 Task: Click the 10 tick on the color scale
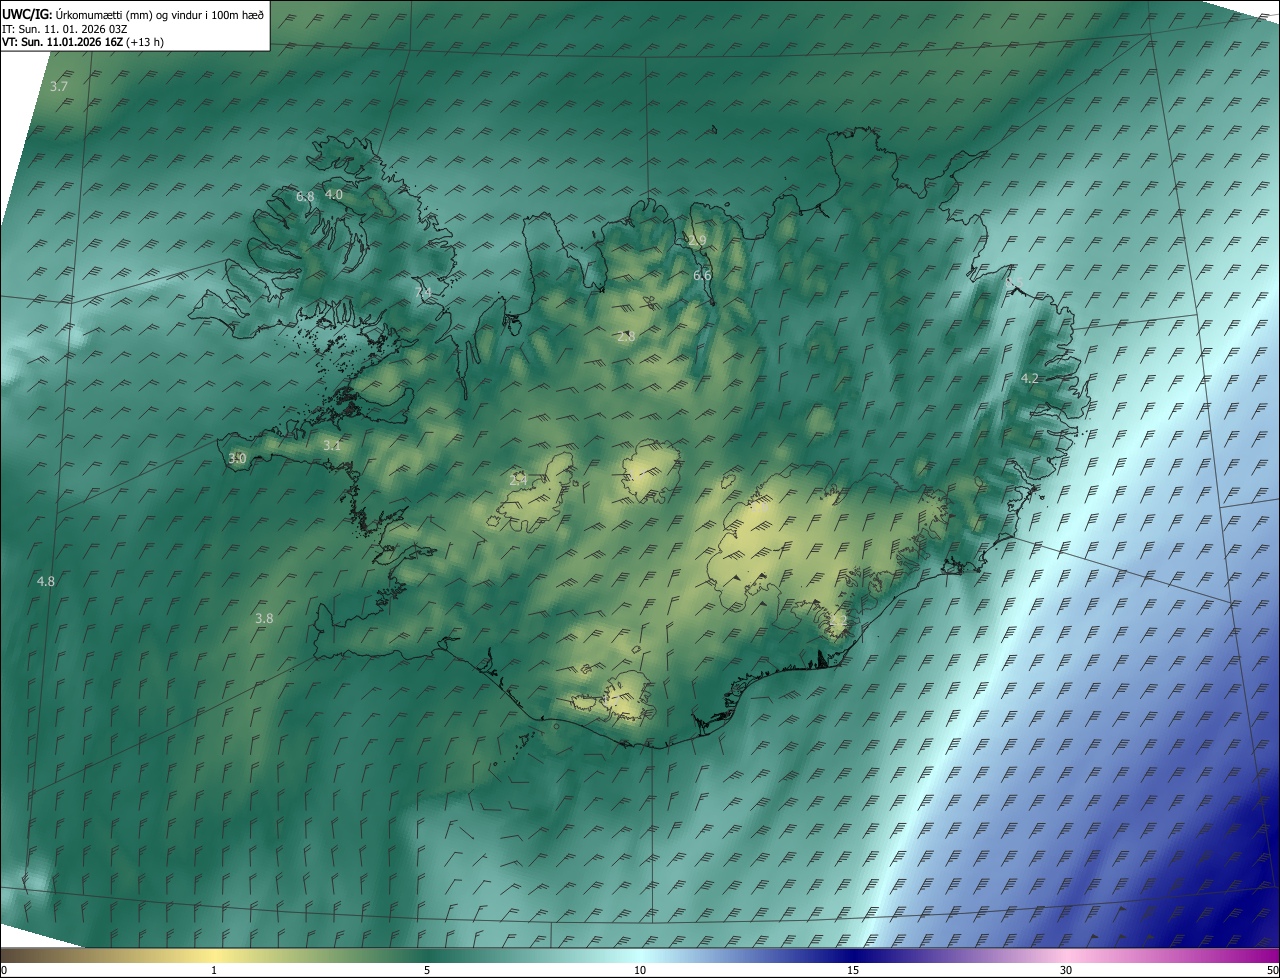(x=640, y=970)
